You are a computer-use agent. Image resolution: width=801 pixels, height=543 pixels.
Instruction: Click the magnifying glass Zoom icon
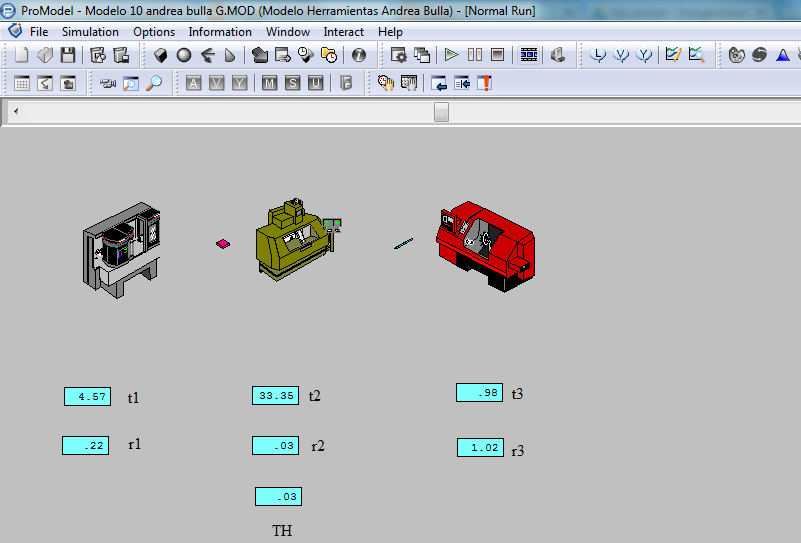point(154,83)
